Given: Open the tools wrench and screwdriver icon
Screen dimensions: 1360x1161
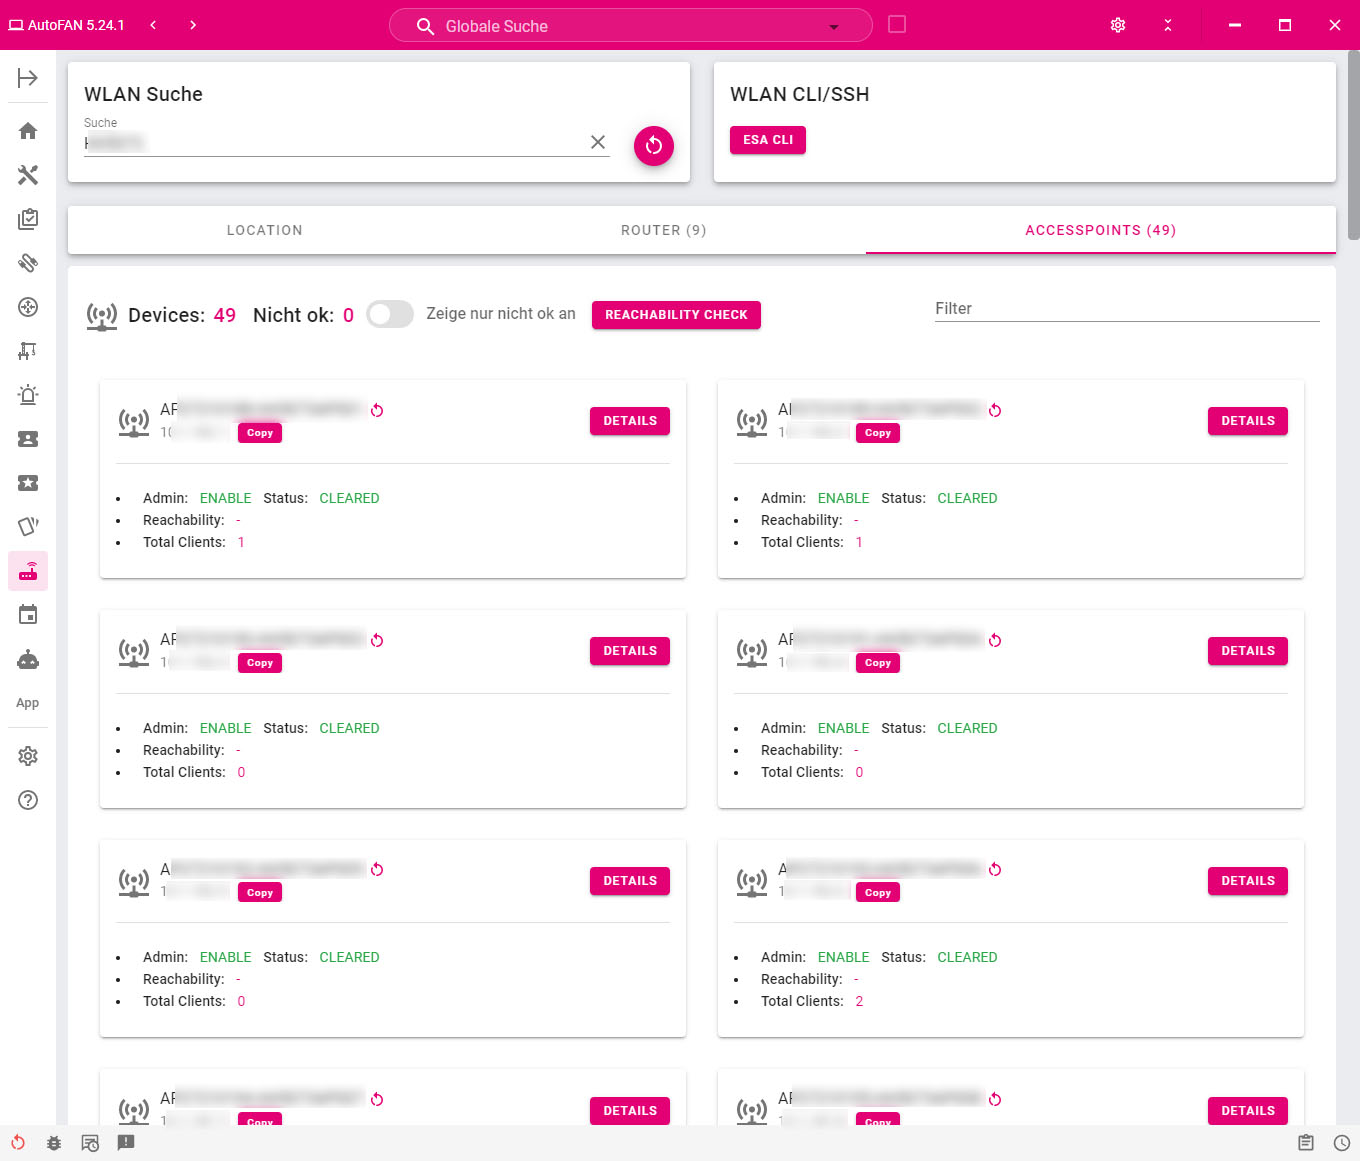Looking at the screenshot, I should coord(28,175).
